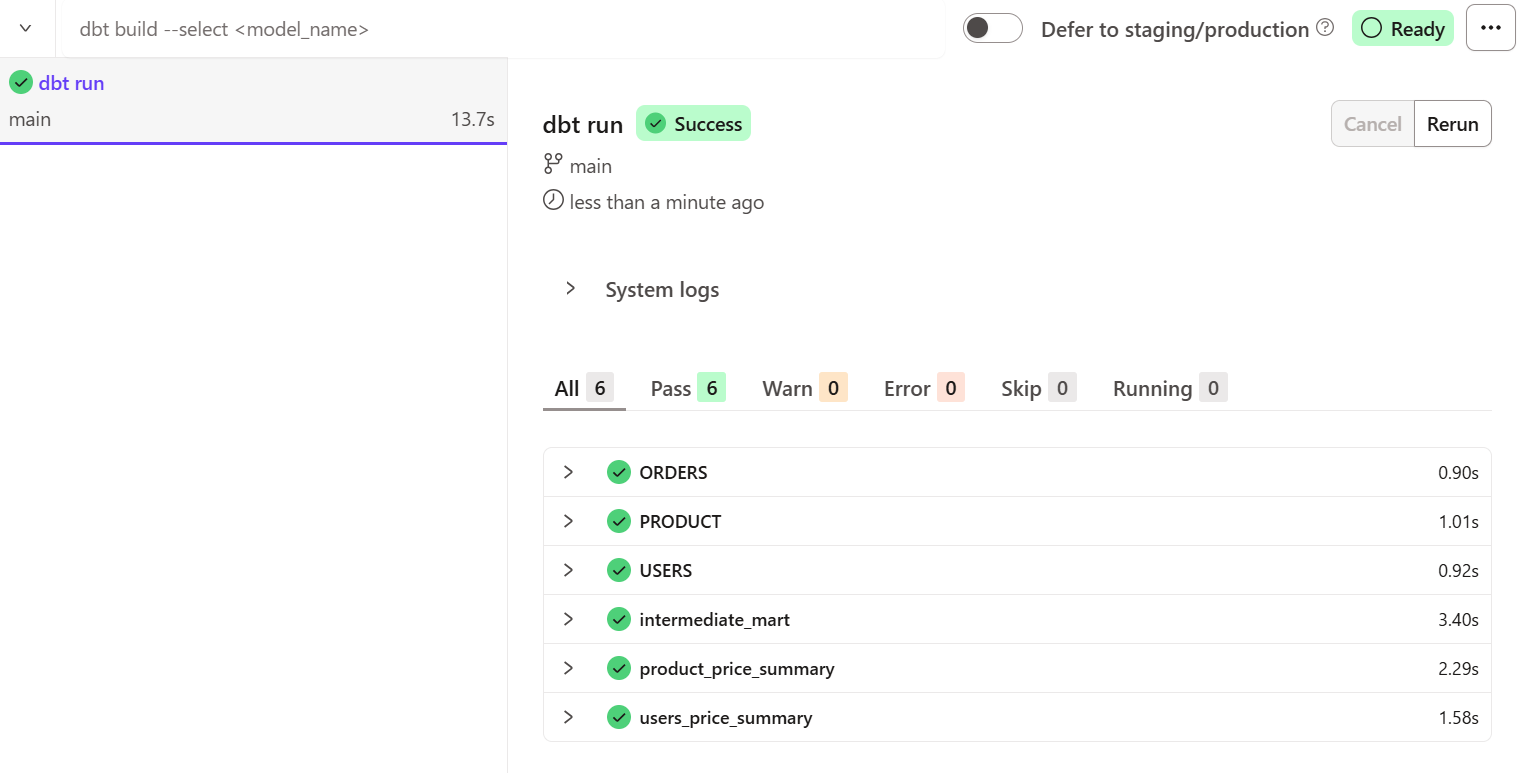Screen dimensions: 1523x773
Task: Click the ORDERS model name
Action: 673,472
